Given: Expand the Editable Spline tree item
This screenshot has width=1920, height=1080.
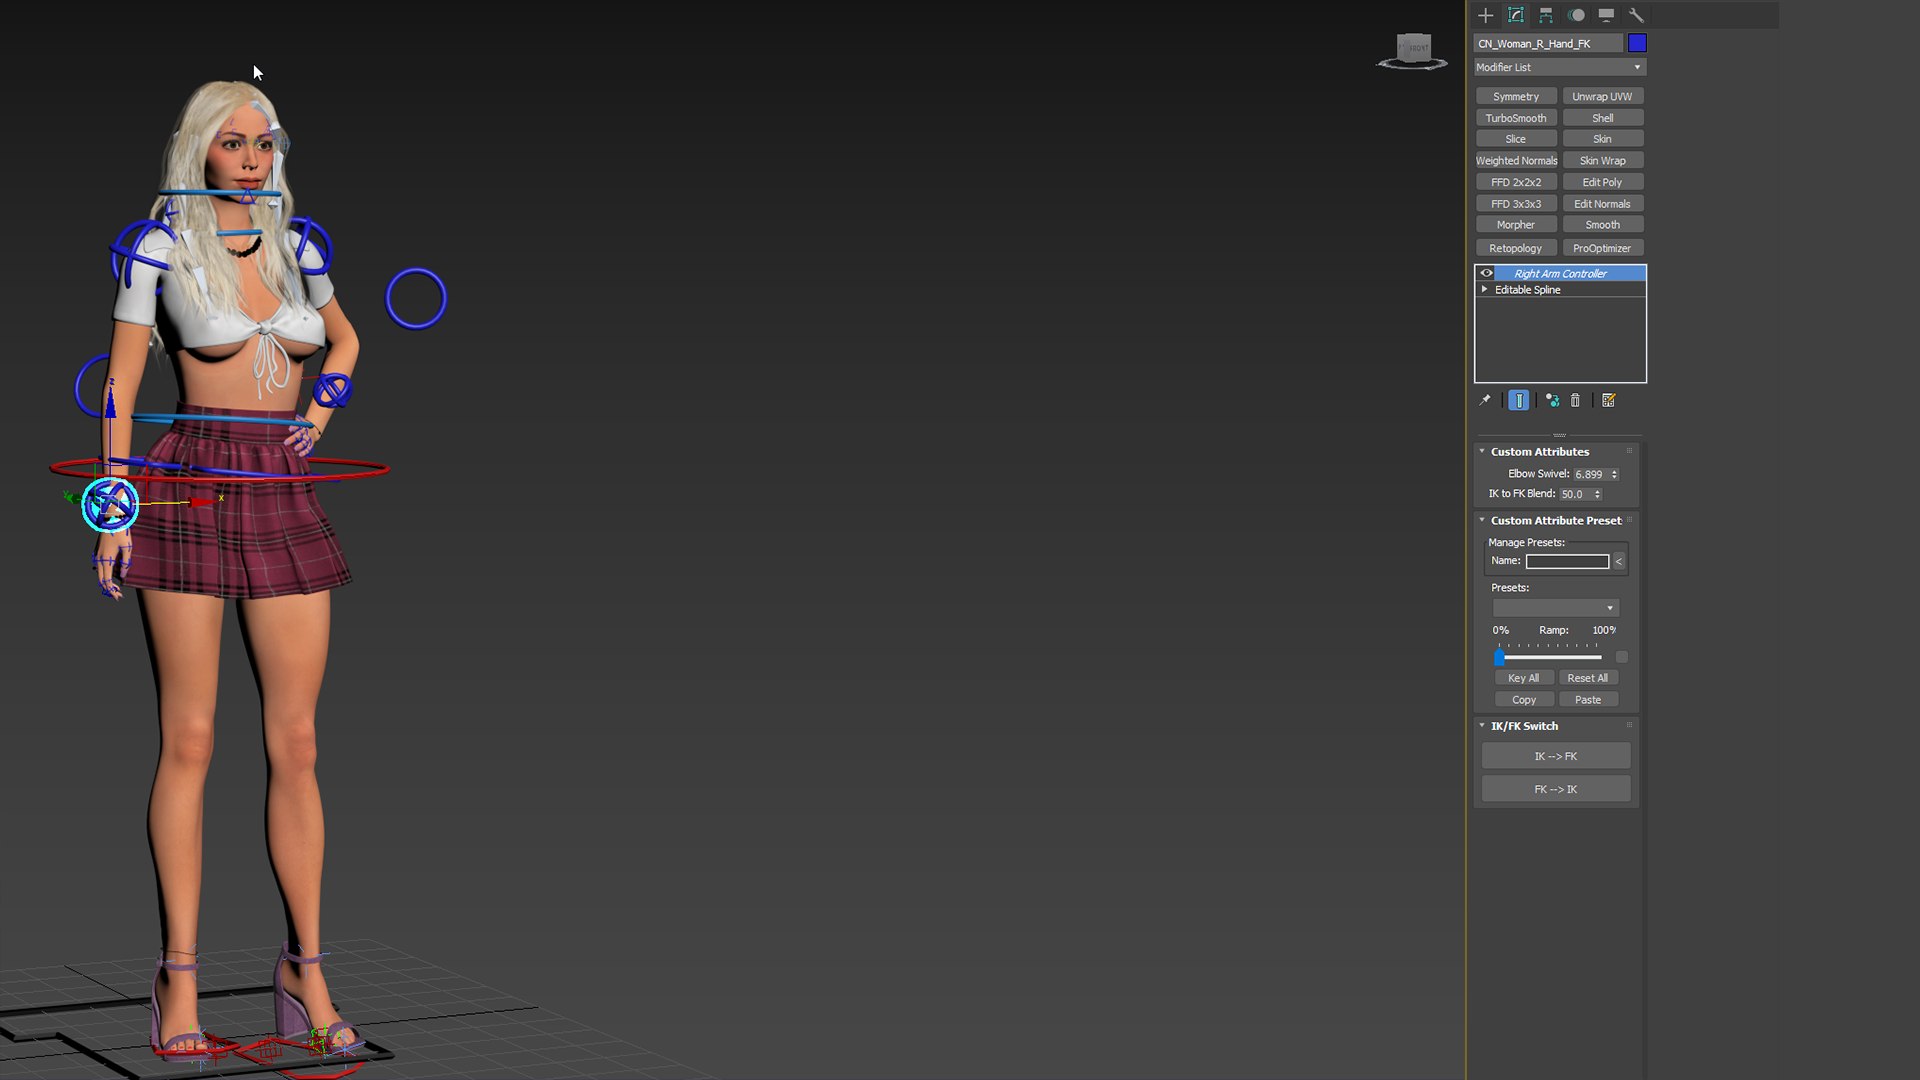Looking at the screenshot, I should tap(1485, 289).
